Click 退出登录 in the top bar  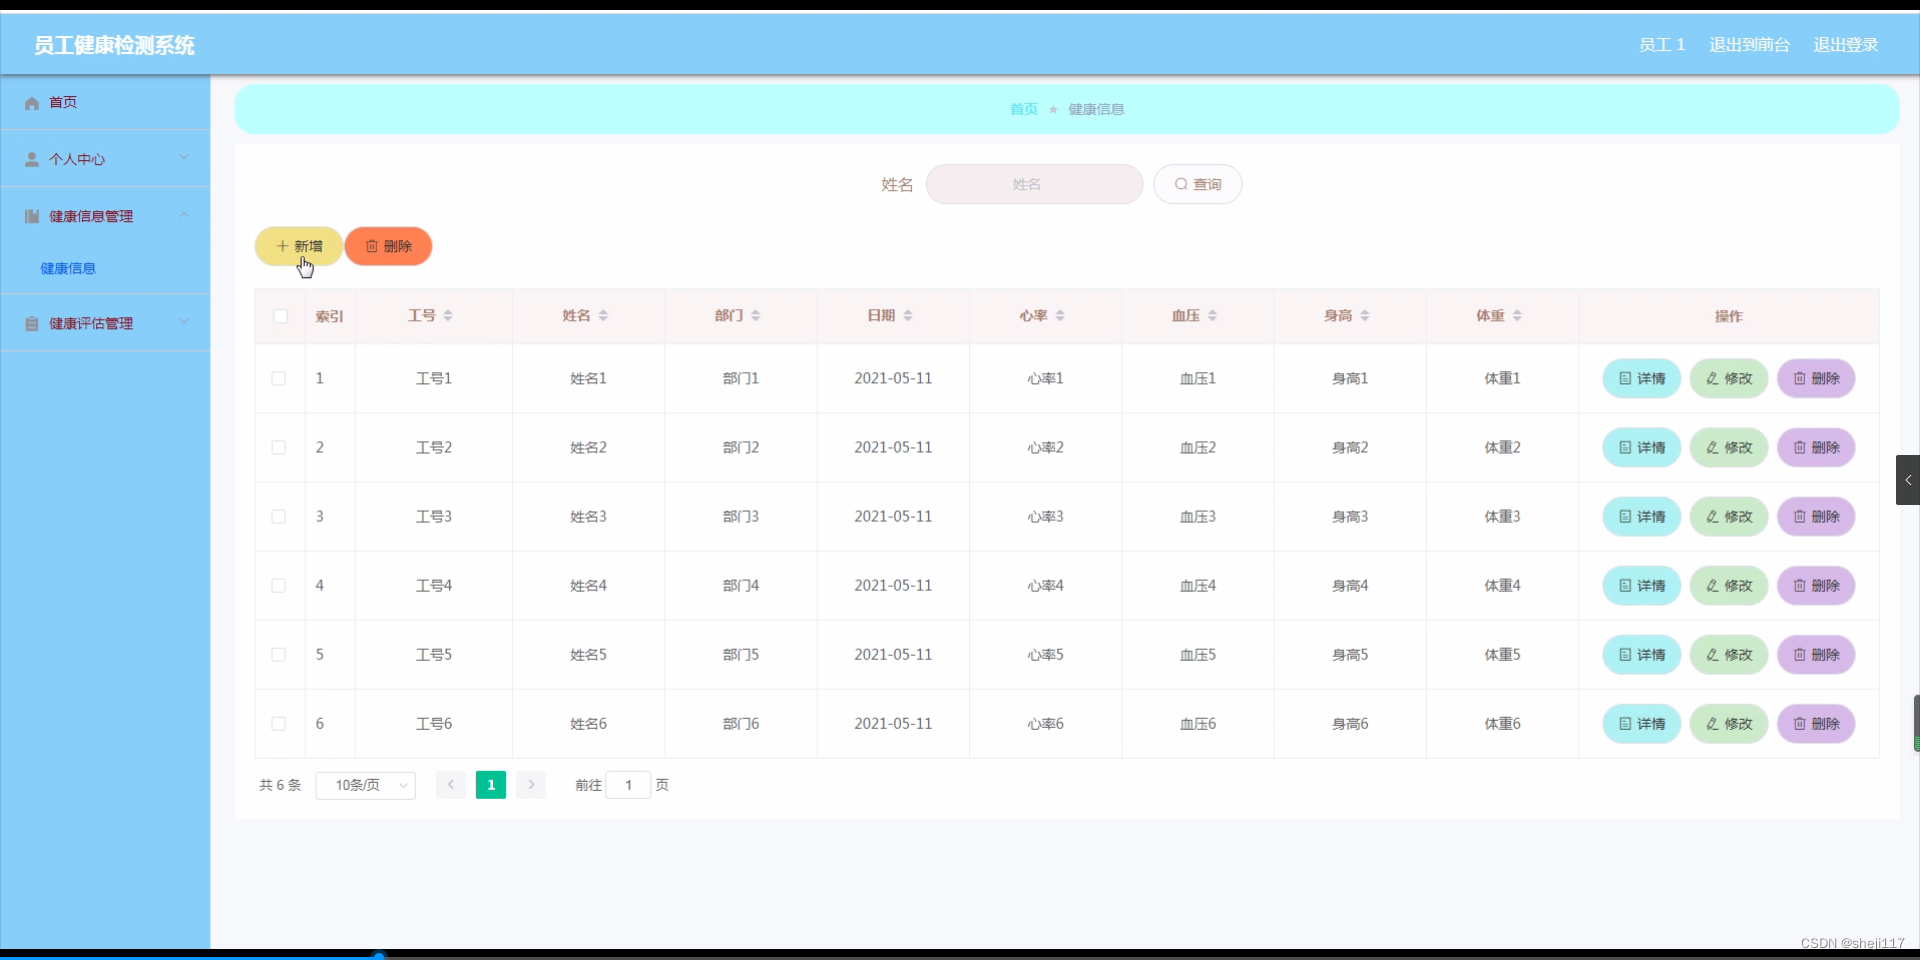tap(1846, 44)
